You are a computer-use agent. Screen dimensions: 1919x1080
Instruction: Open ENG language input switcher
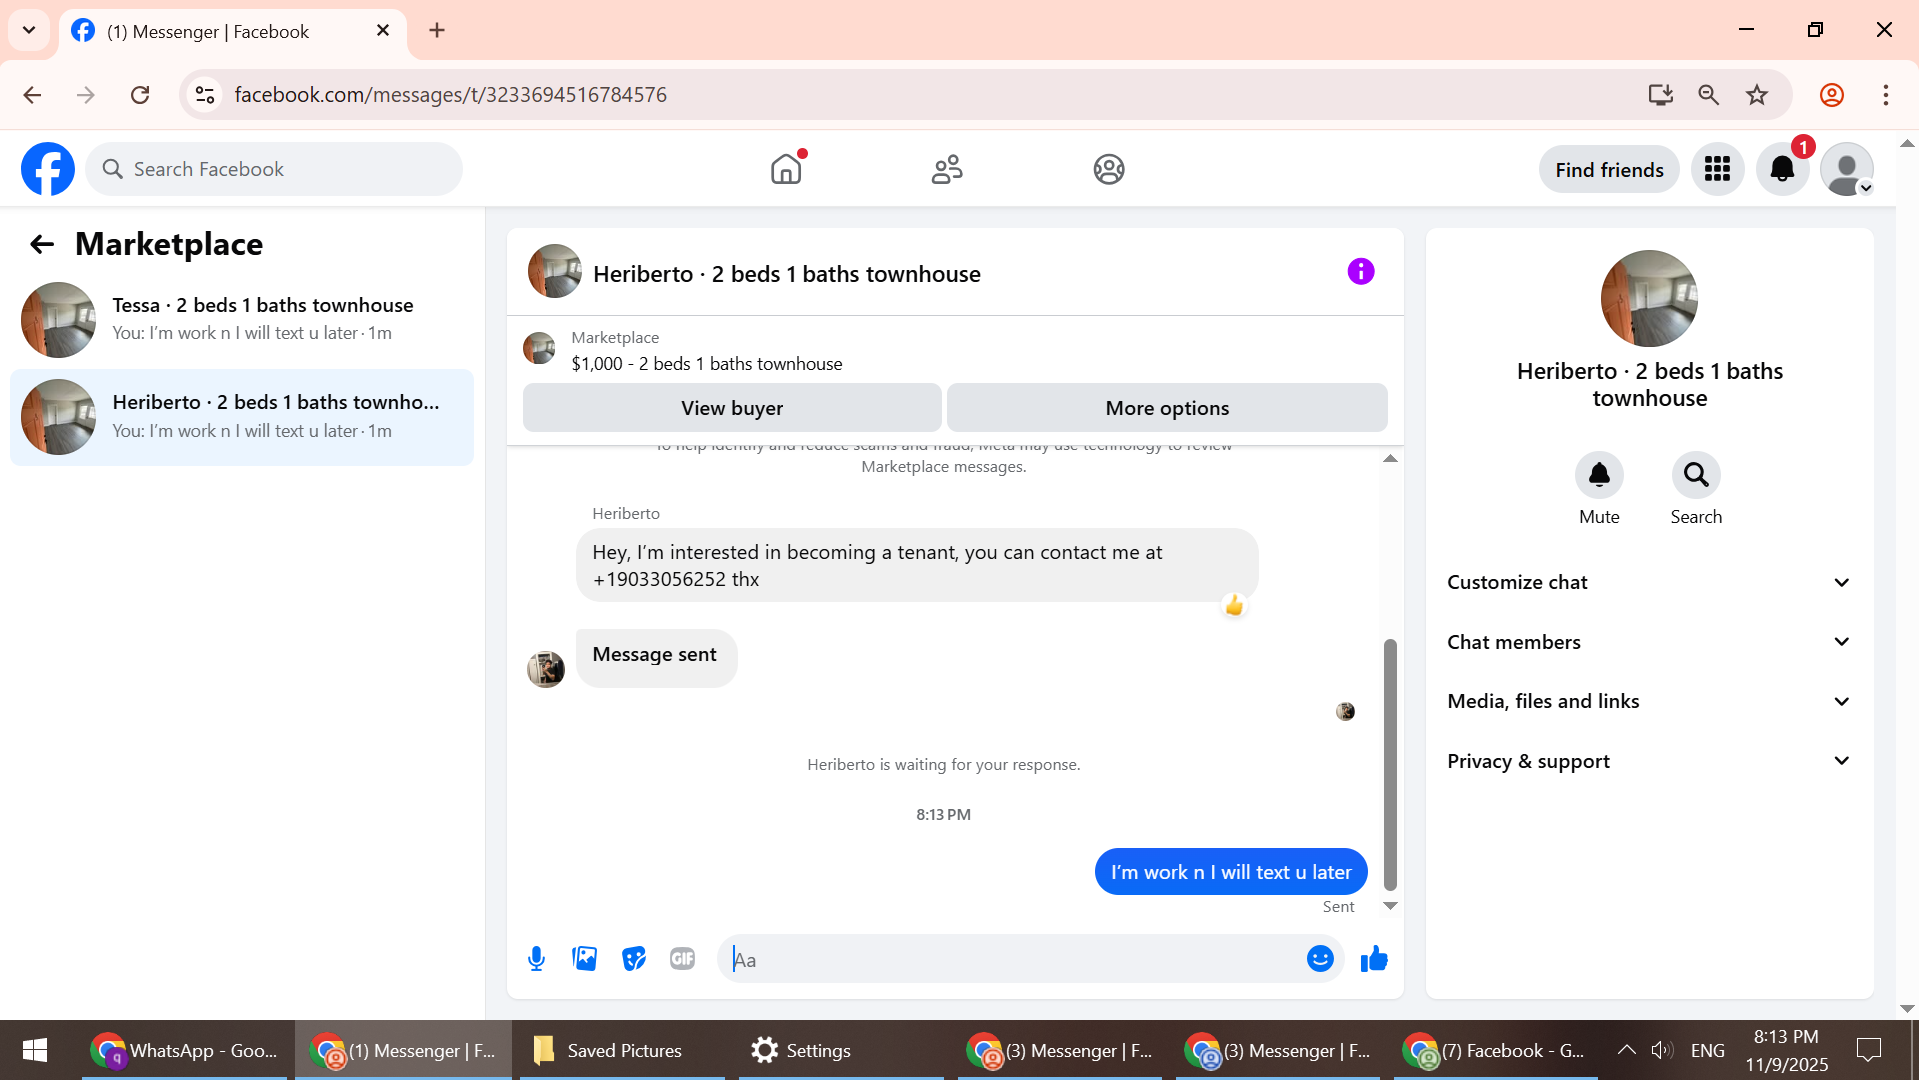tap(1707, 1050)
